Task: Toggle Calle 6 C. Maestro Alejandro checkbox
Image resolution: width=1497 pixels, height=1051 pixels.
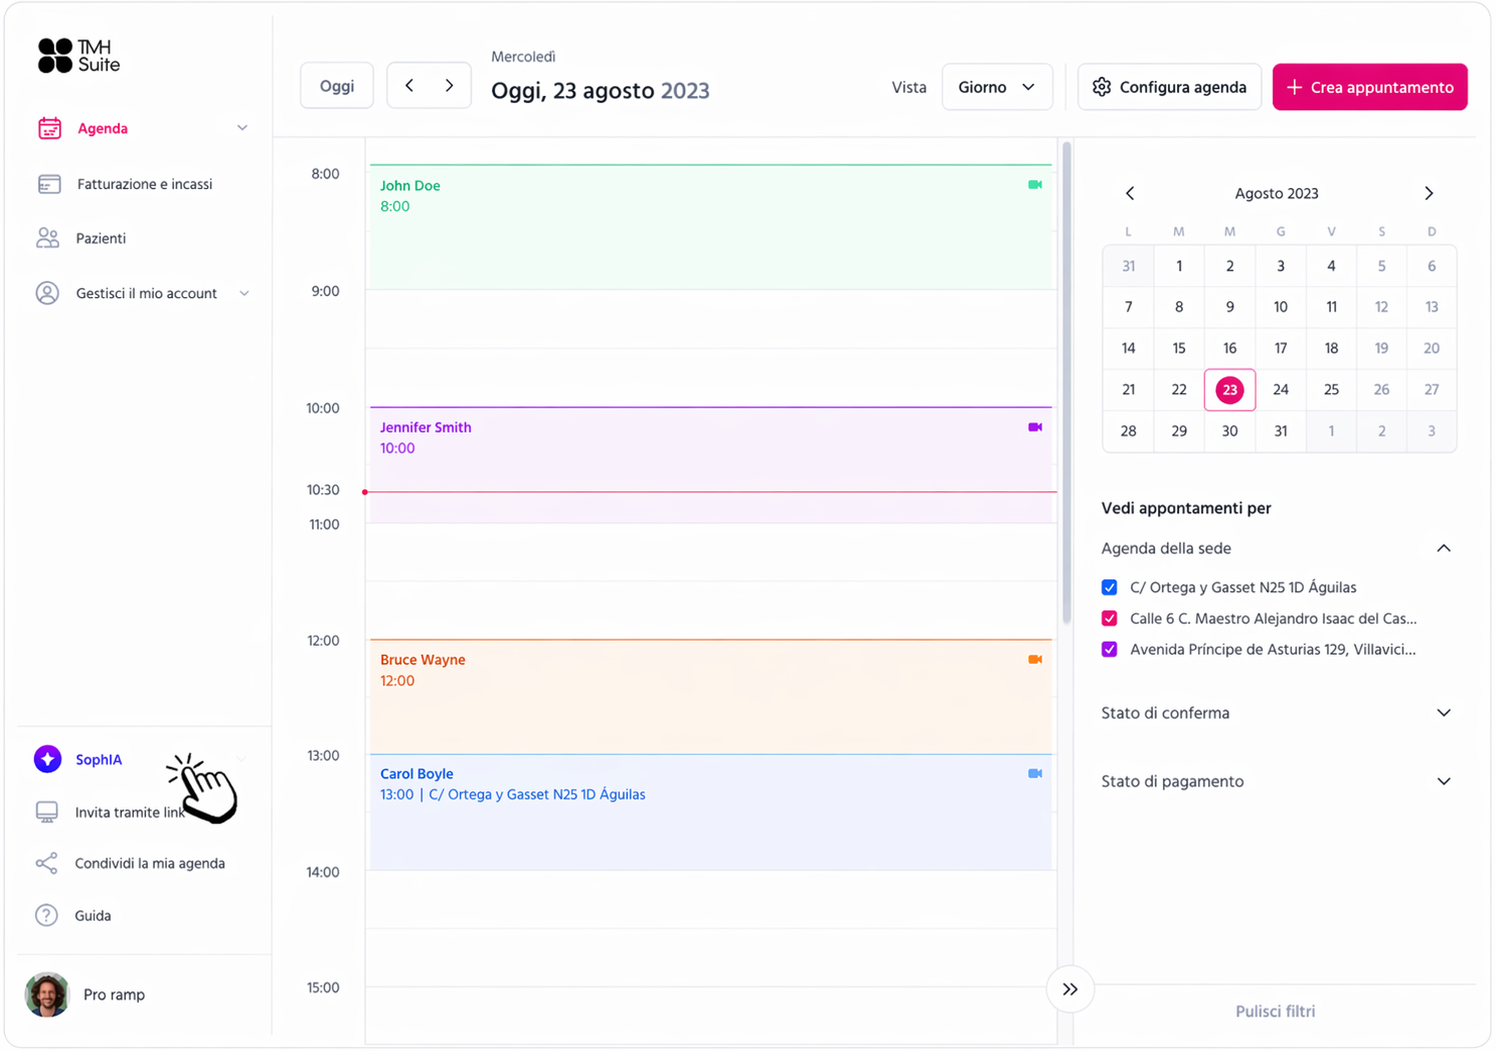Action: click(x=1109, y=618)
